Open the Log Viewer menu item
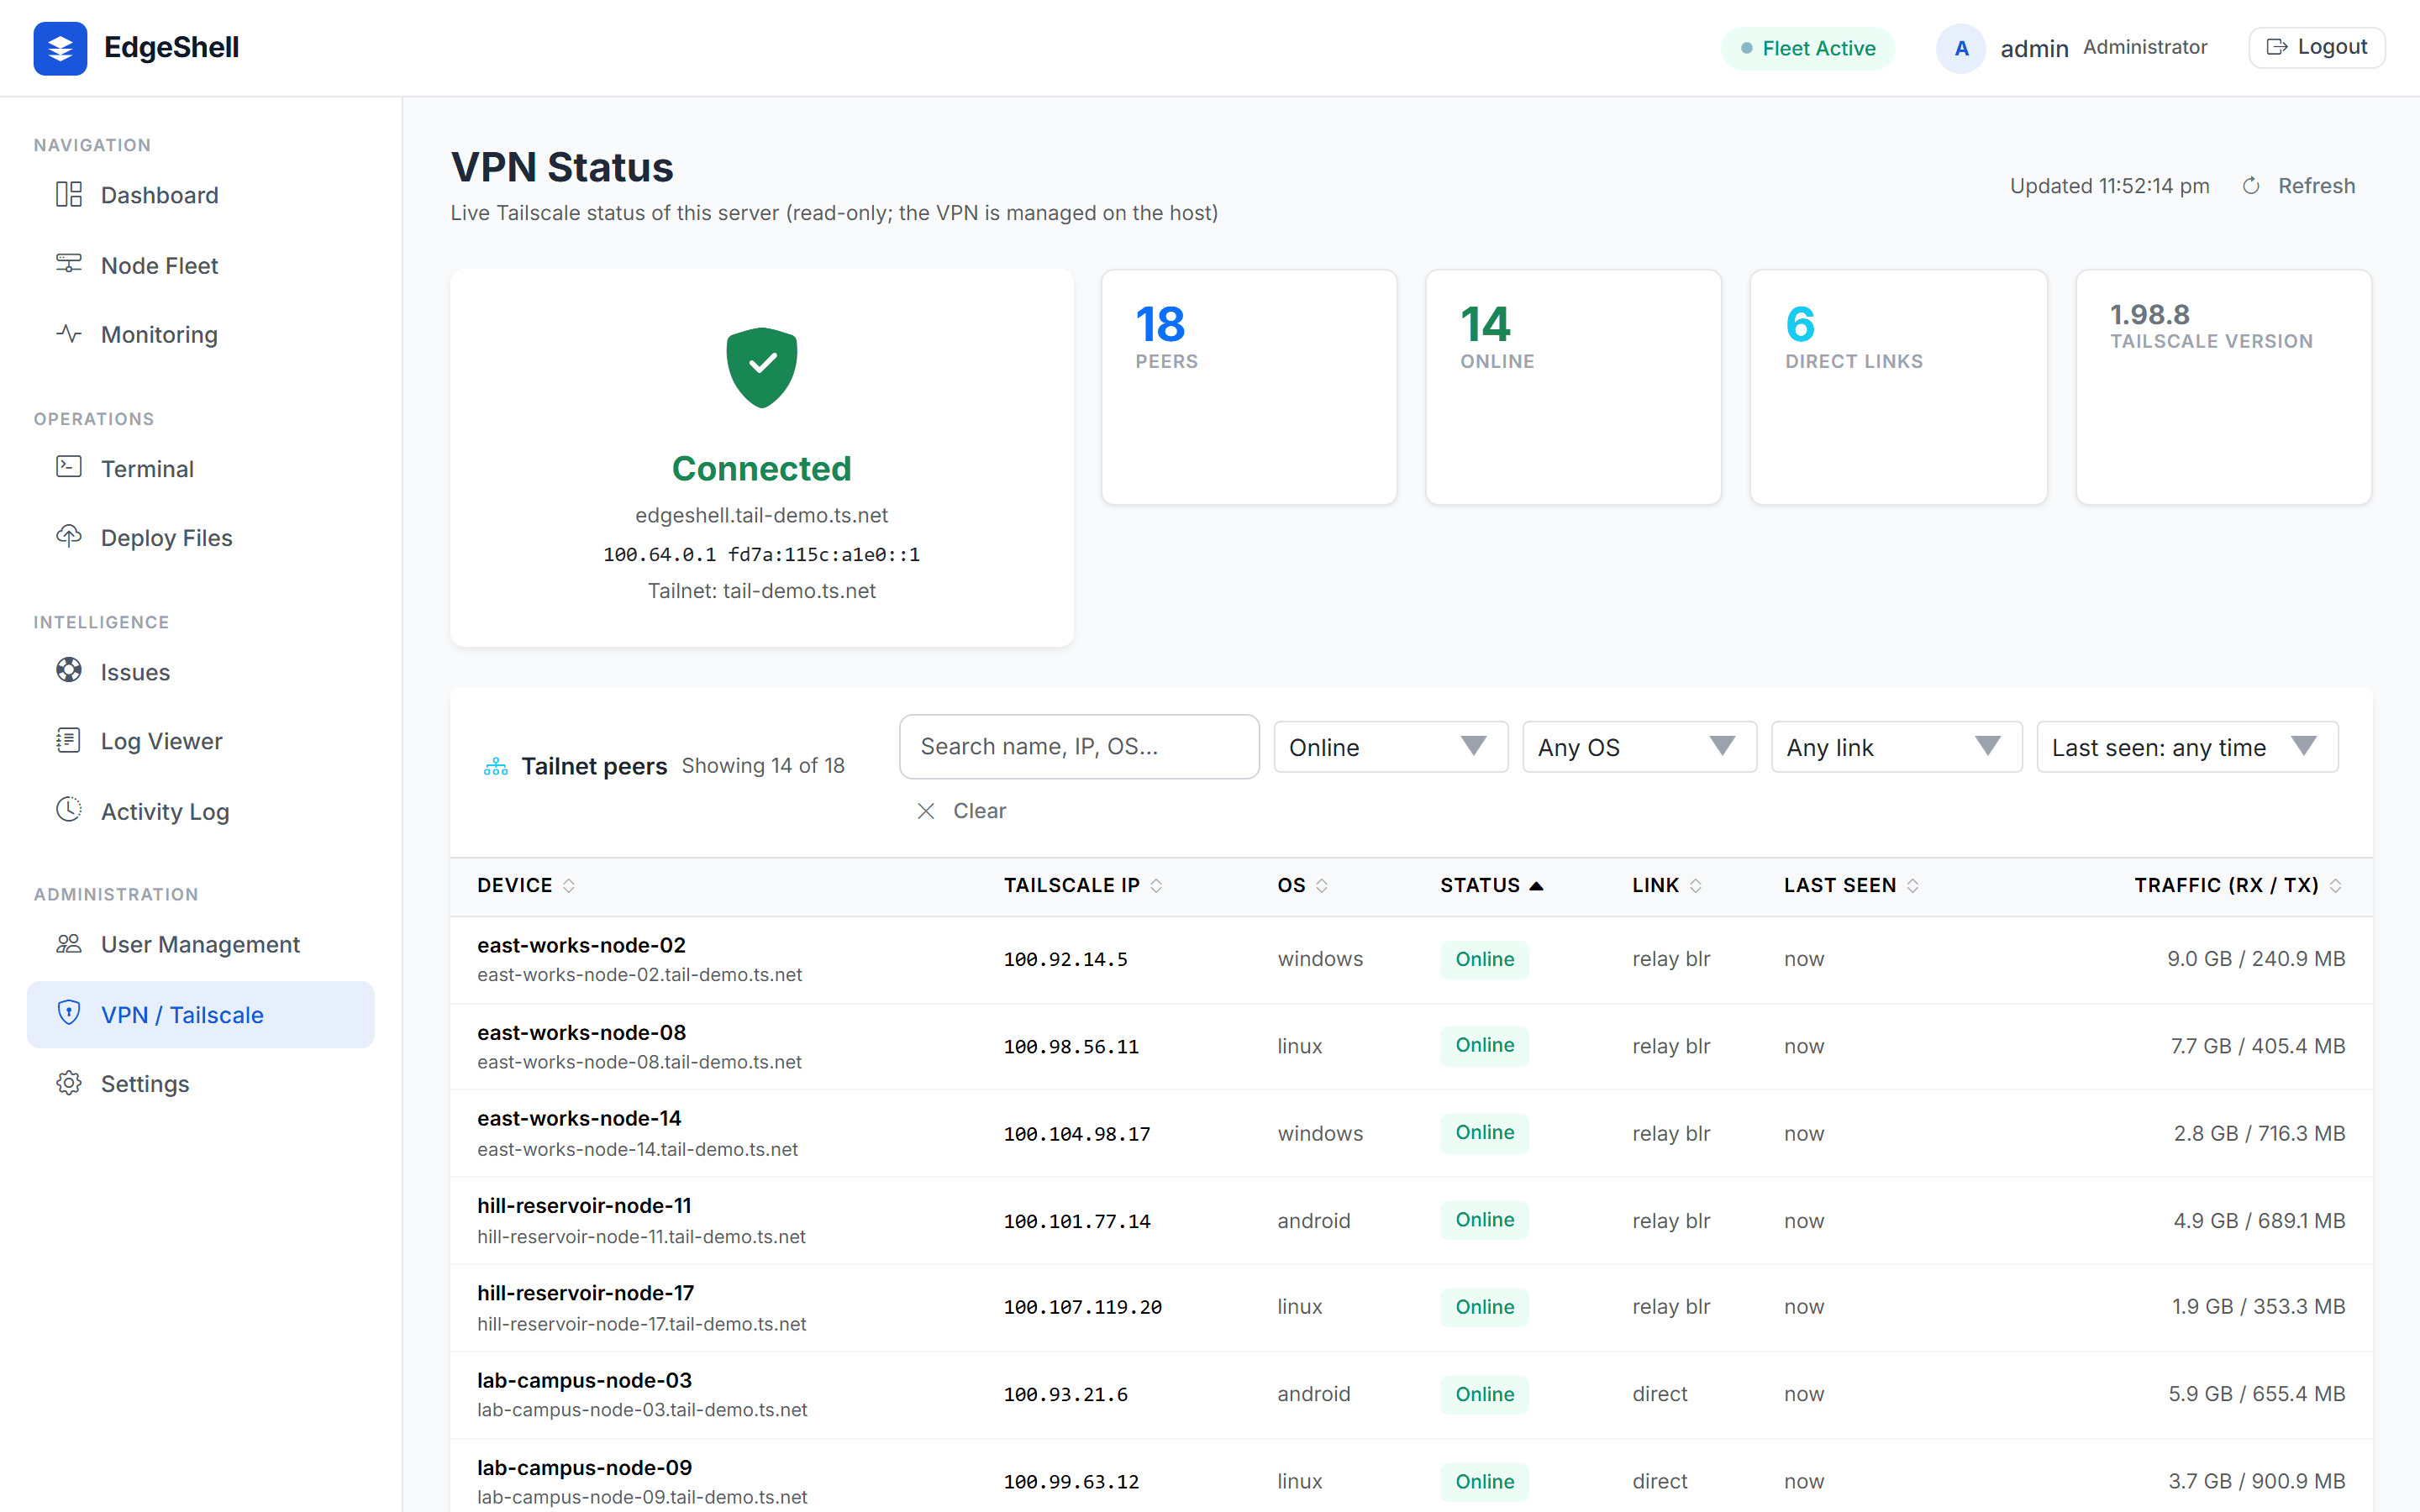 tap(201, 741)
